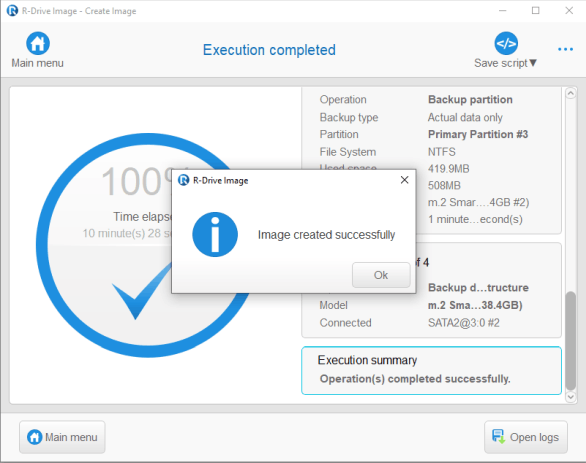Click 'Operation(s) completed successfully.' text
Image resolution: width=586 pixels, height=463 pixels.
click(415, 379)
